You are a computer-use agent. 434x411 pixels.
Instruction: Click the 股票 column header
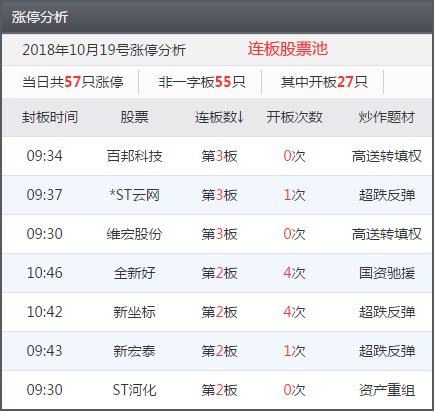pos(134,117)
